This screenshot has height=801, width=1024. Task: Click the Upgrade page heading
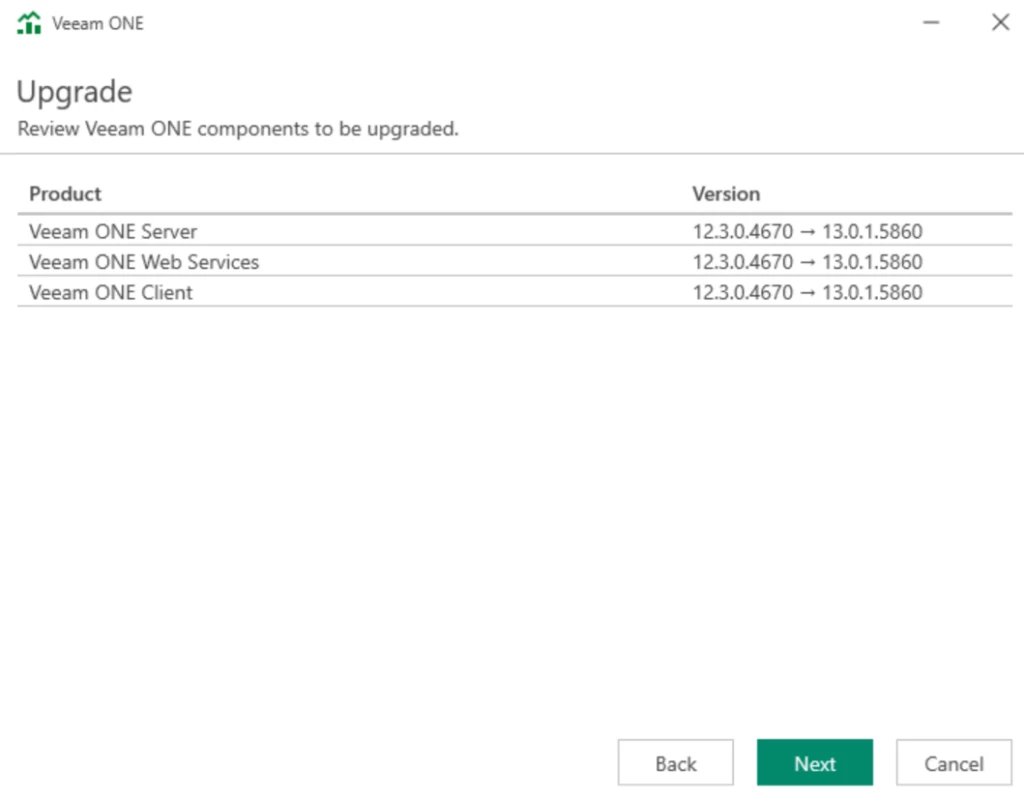[75, 92]
